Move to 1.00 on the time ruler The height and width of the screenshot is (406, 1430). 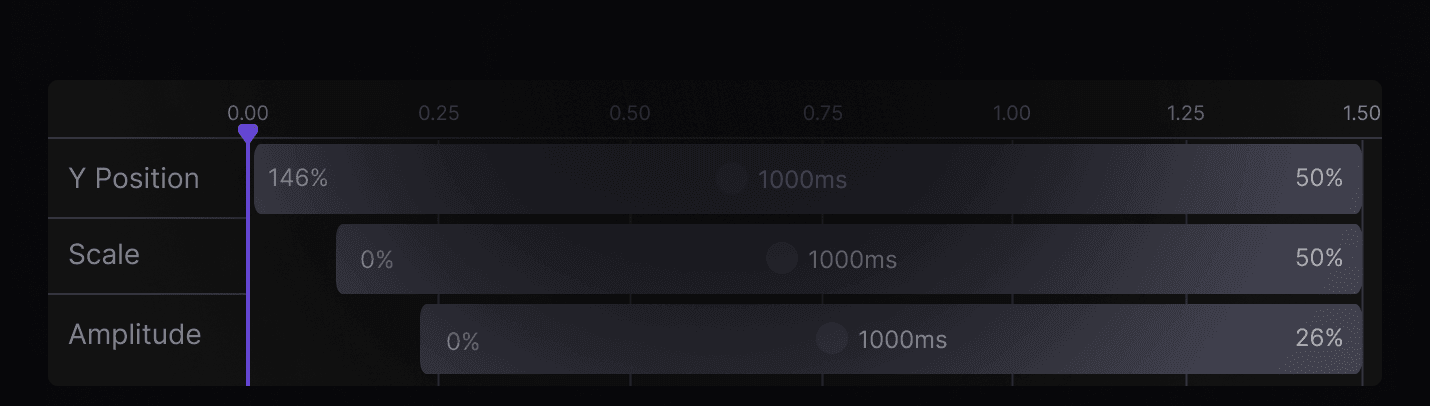coord(1012,113)
